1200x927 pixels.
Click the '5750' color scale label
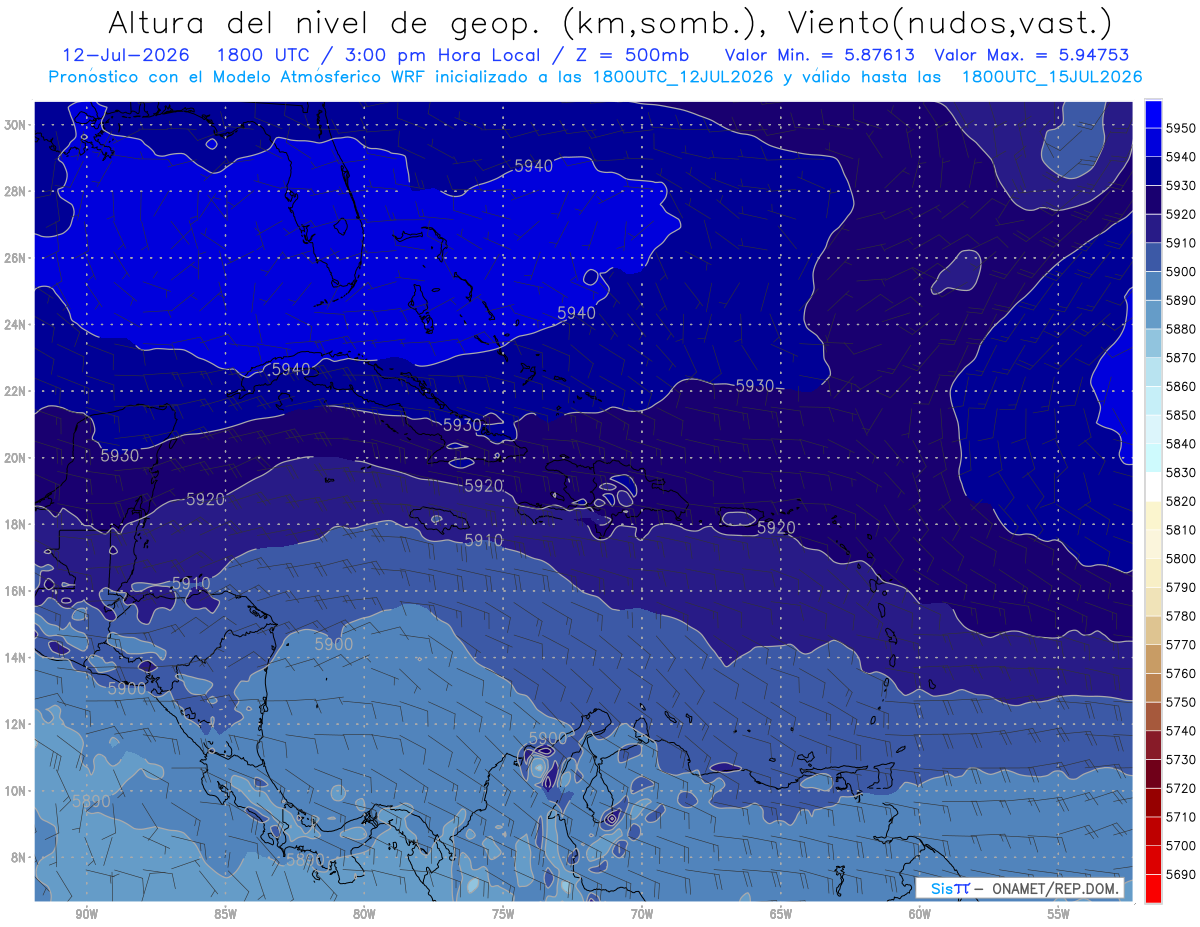(x=1180, y=702)
